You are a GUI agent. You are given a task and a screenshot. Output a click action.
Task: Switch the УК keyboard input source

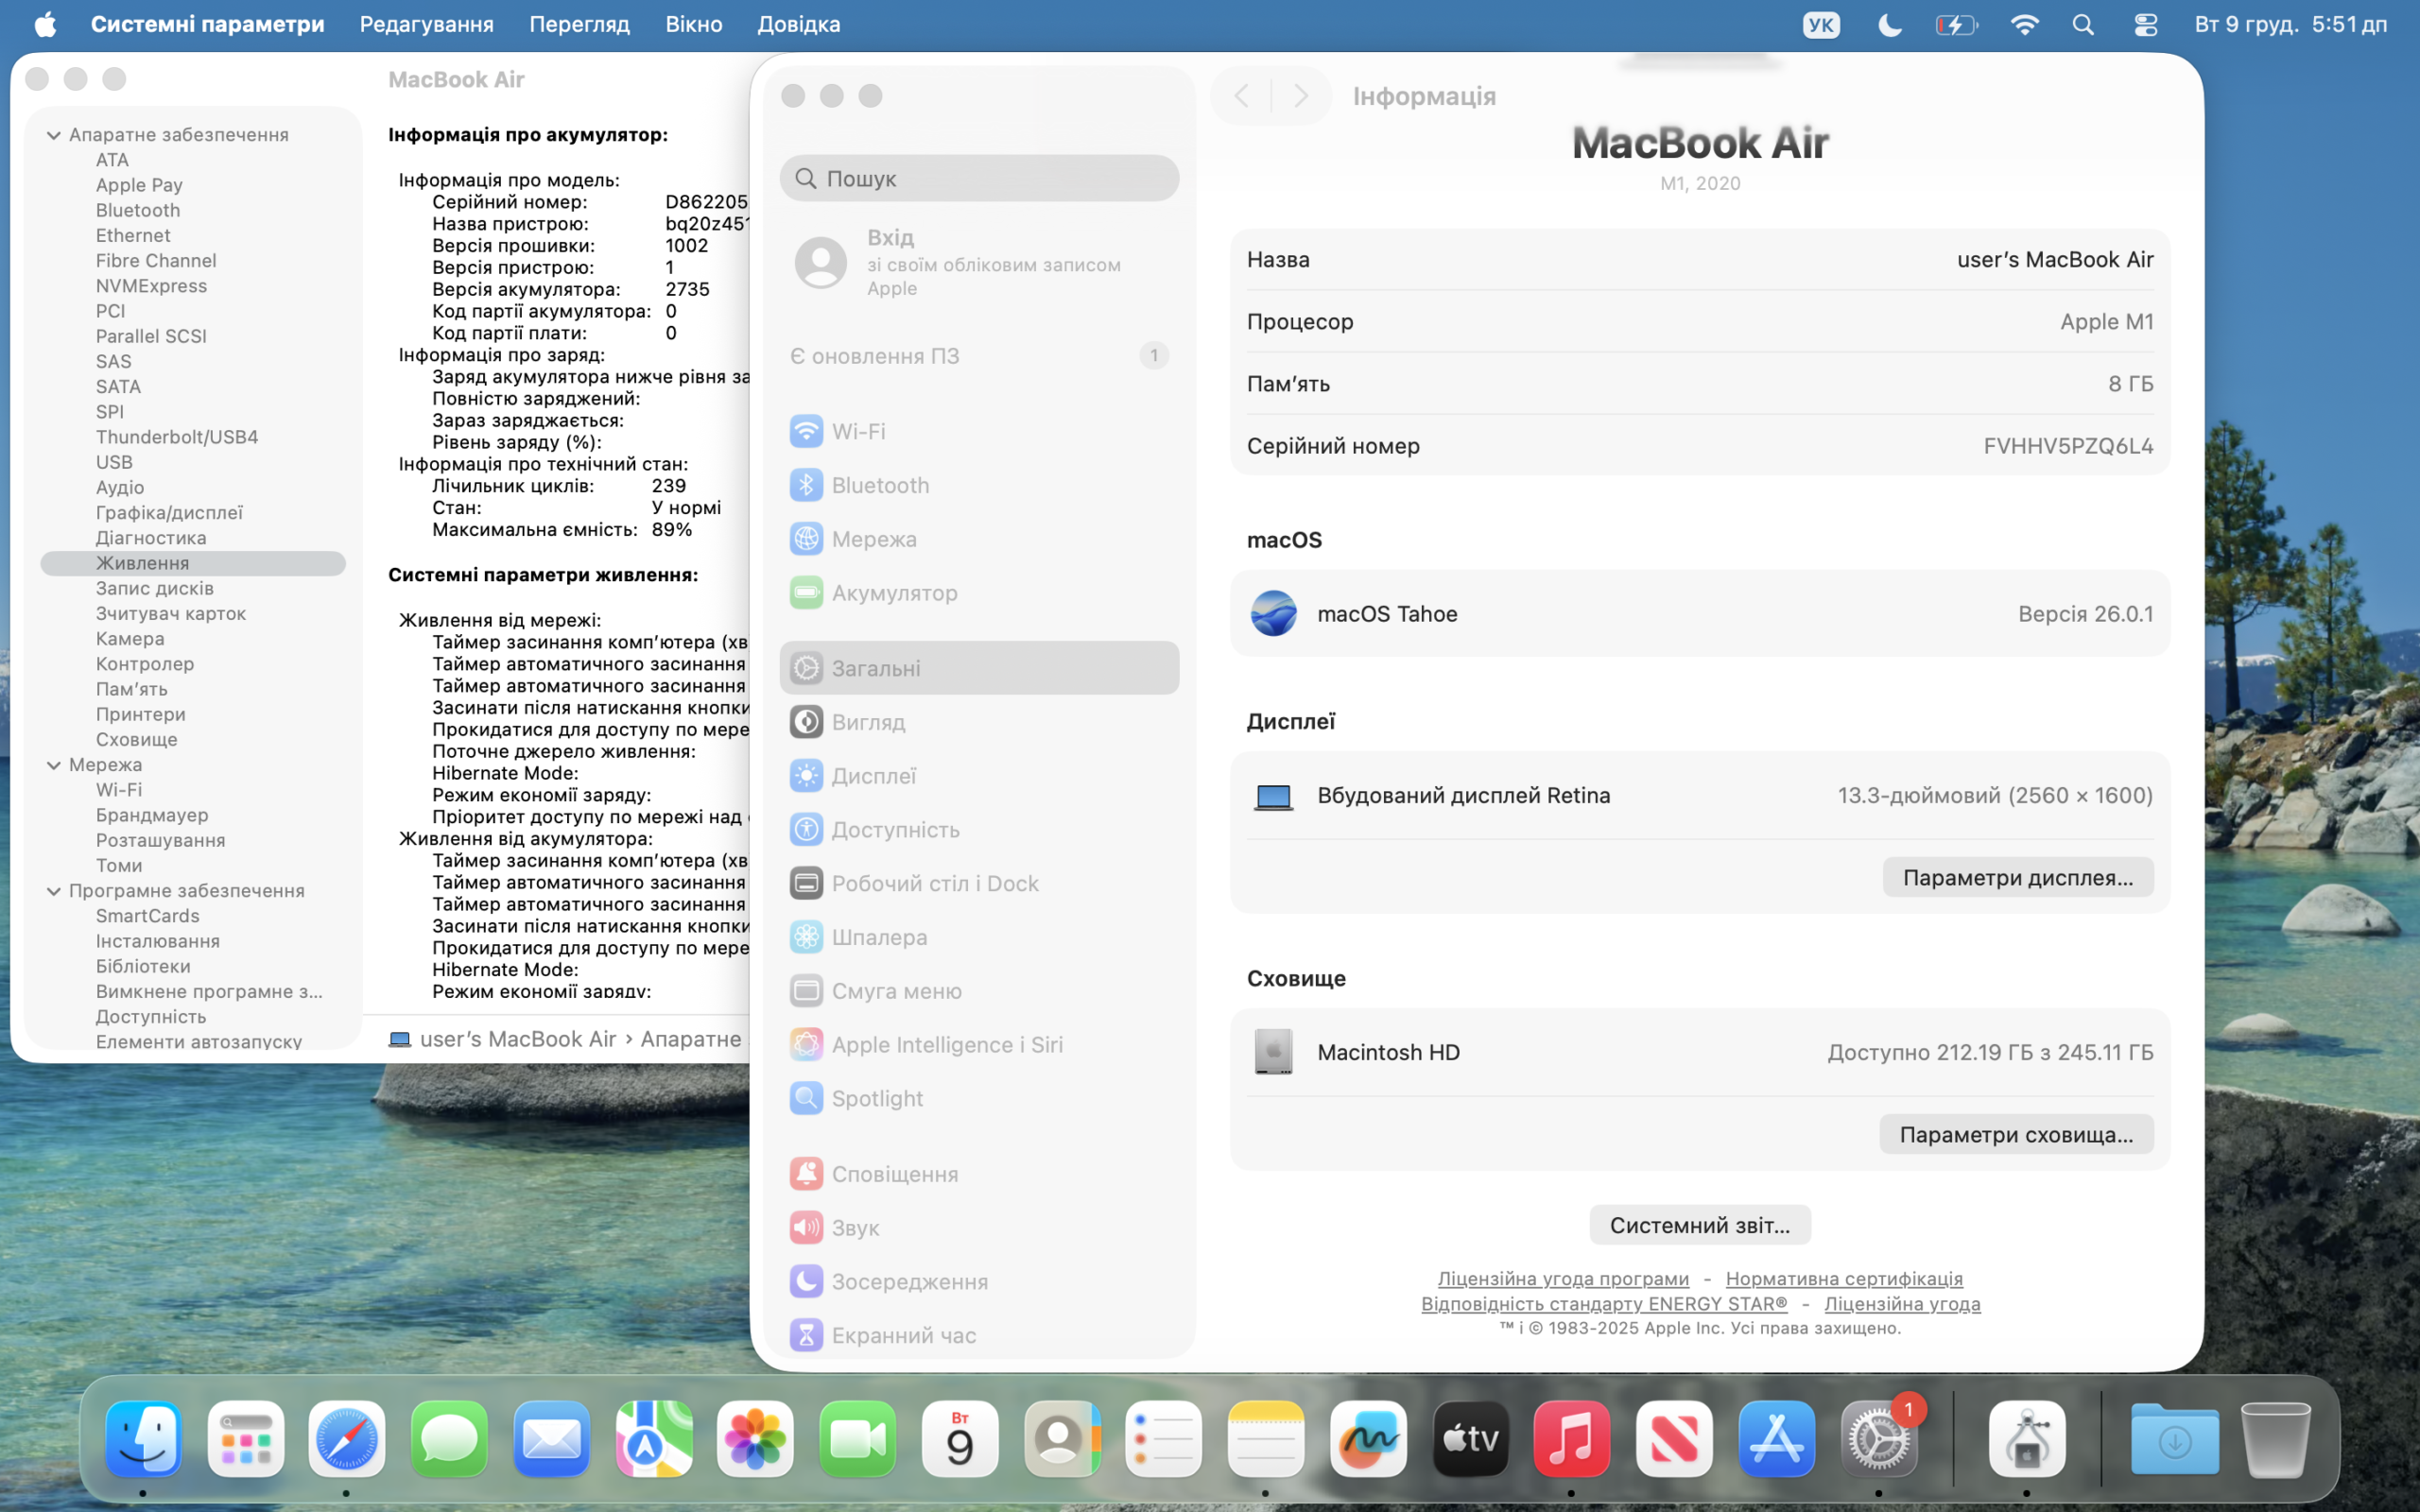coord(1820,24)
